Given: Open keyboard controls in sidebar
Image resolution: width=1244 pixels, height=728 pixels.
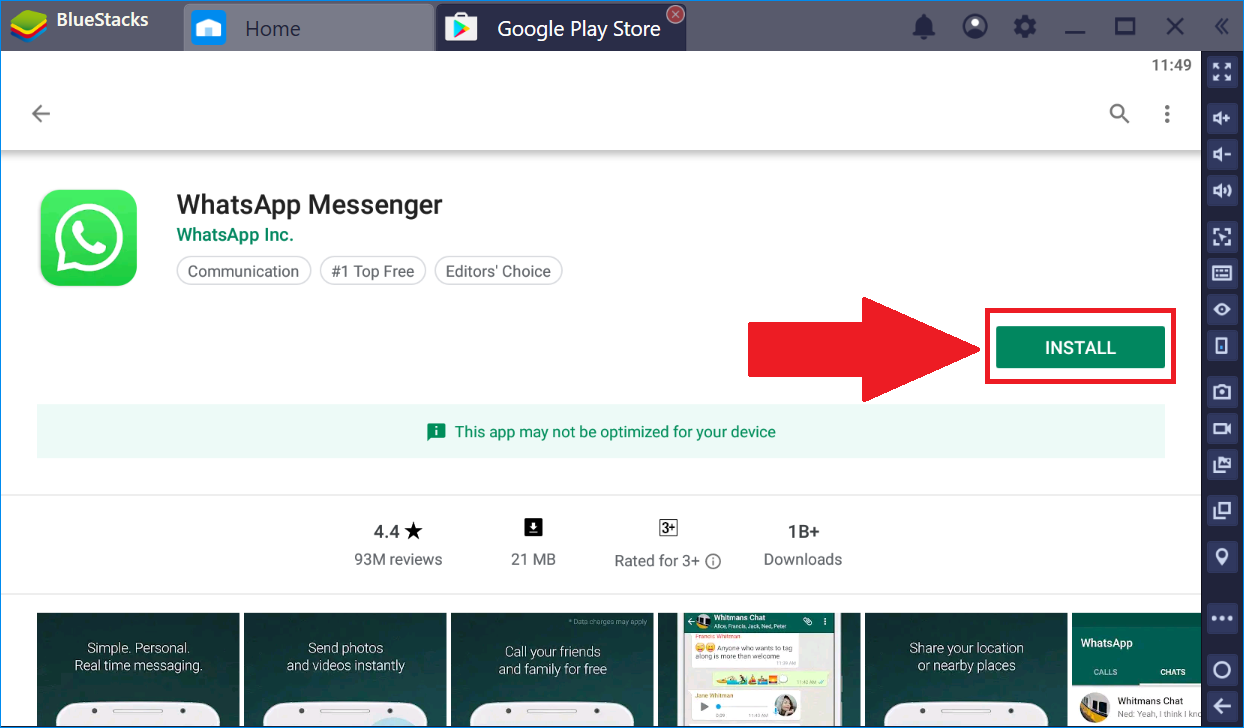Looking at the screenshot, I should click(1221, 273).
